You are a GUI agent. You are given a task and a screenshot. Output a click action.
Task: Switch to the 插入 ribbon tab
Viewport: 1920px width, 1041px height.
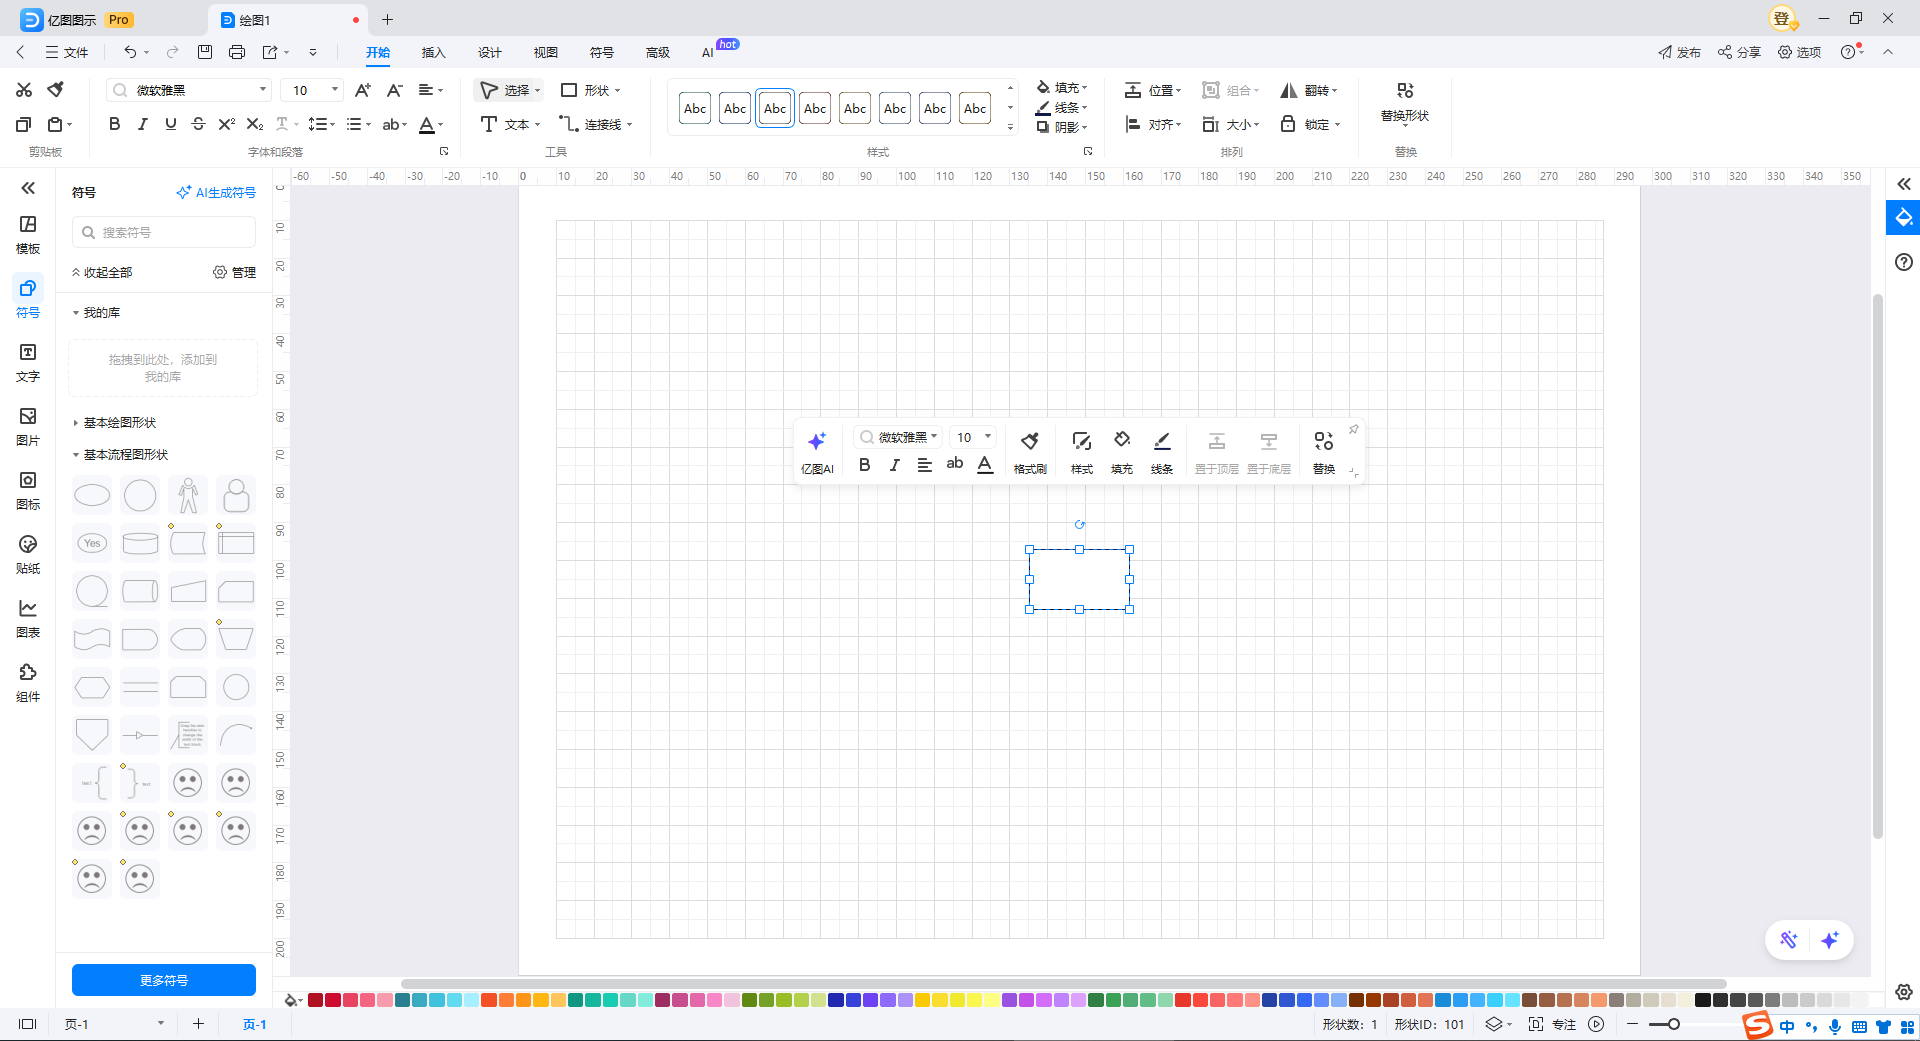(433, 52)
